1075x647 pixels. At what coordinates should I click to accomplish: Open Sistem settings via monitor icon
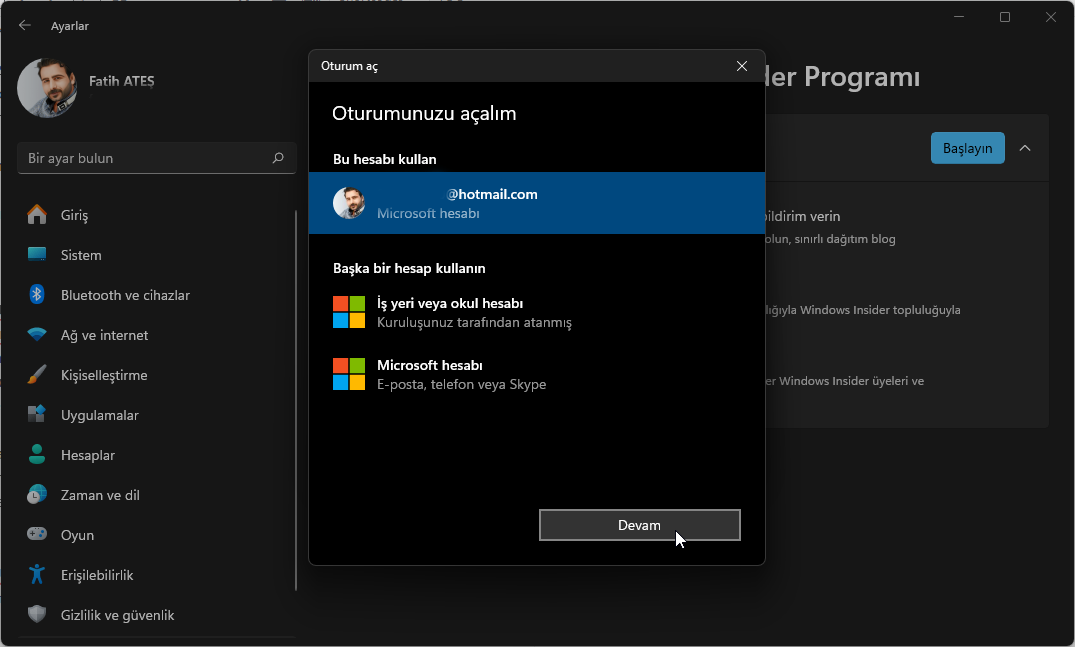click(x=37, y=255)
